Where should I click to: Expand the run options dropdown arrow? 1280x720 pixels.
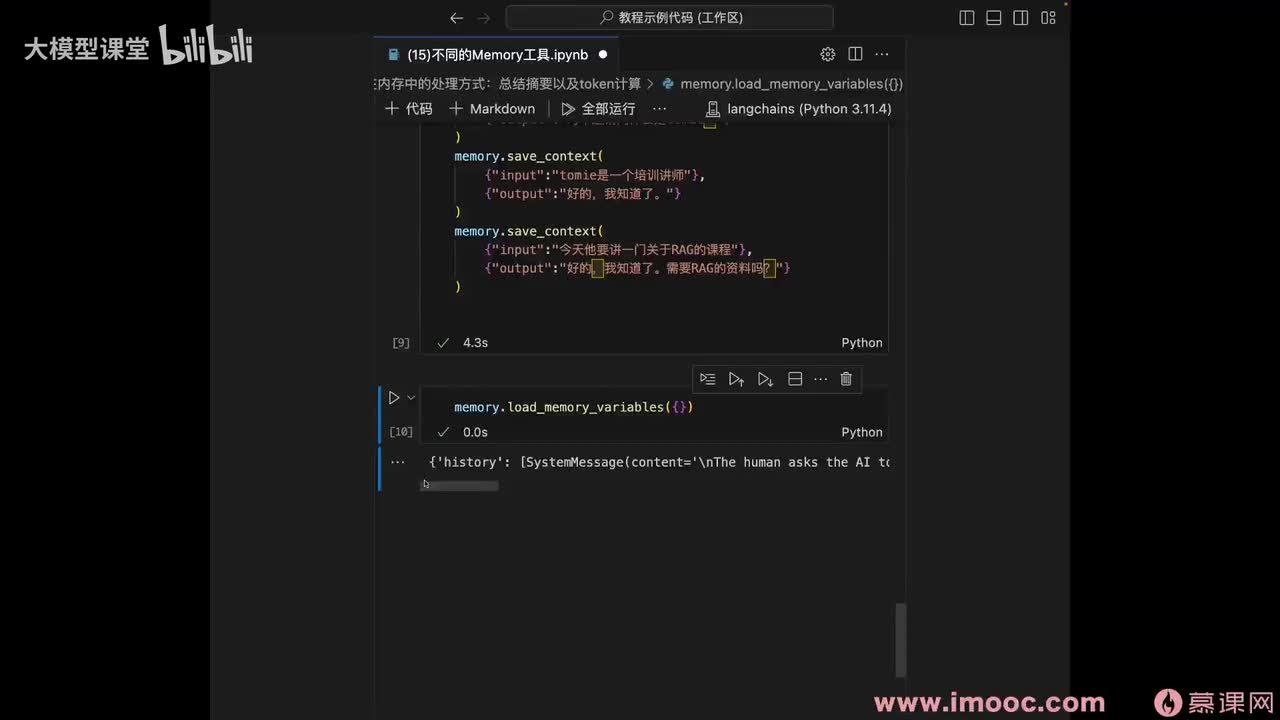pos(411,398)
